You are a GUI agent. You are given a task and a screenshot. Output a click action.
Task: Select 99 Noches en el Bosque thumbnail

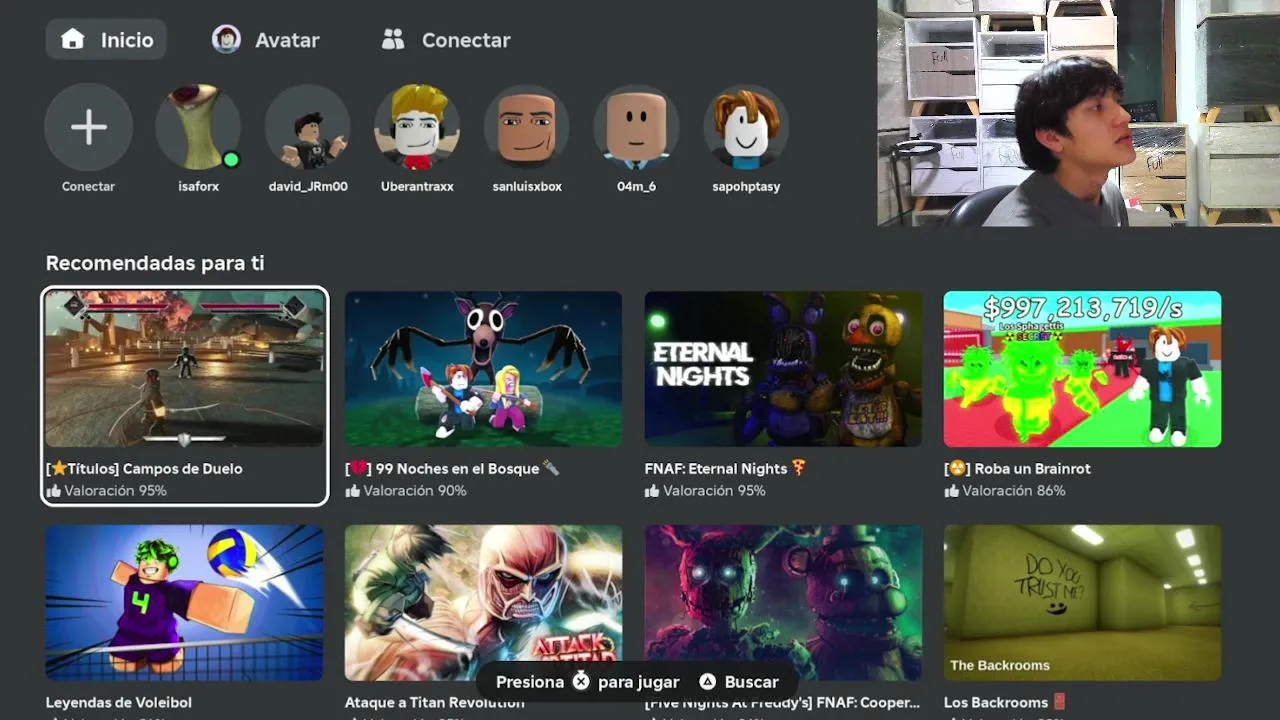pos(483,369)
